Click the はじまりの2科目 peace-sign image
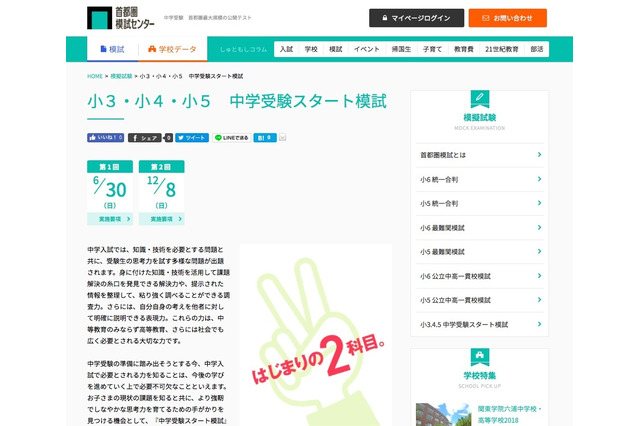Screen dimensions: 640x426 click(x=316, y=335)
